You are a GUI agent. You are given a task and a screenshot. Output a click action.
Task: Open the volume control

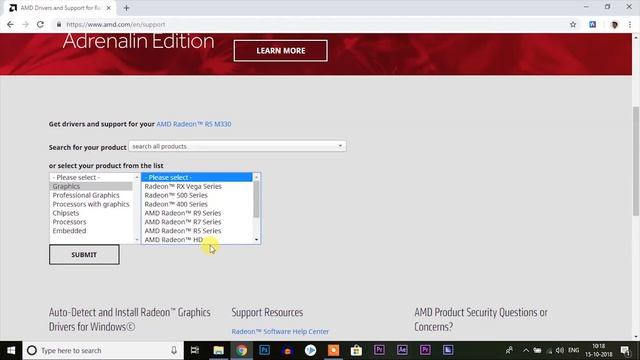point(560,350)
